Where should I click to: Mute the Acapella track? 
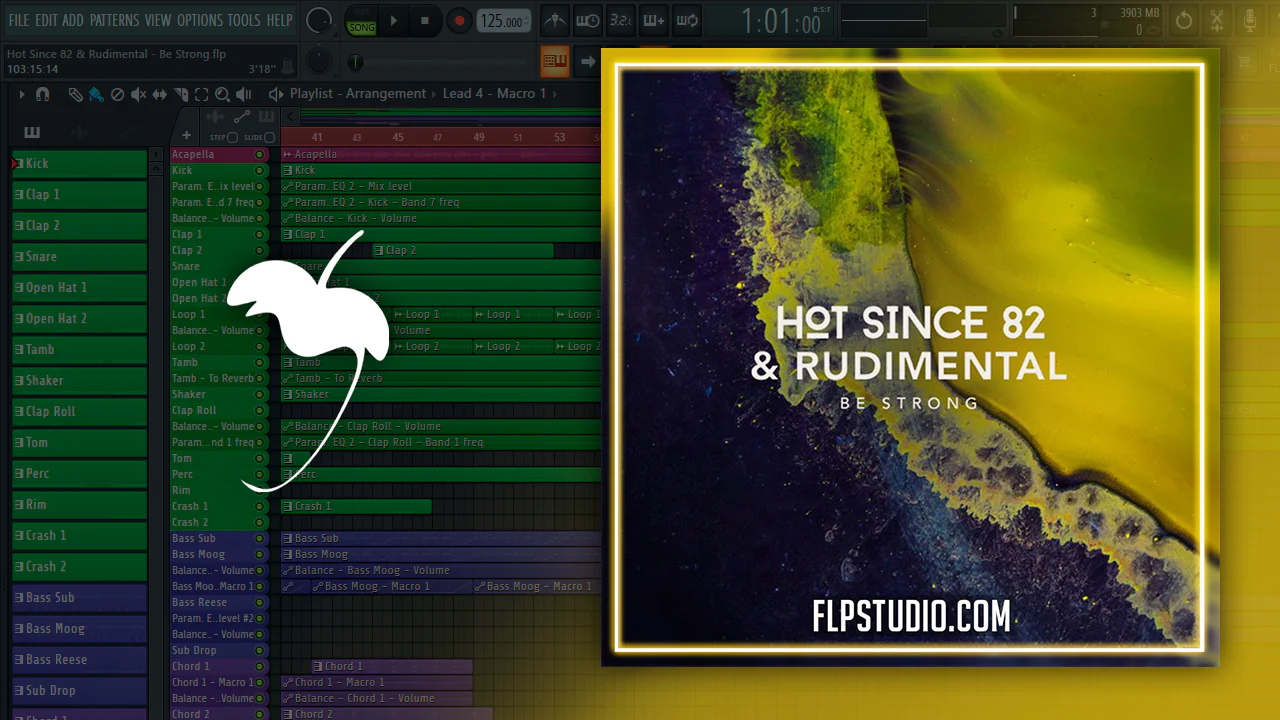click(x=260, y=155)
